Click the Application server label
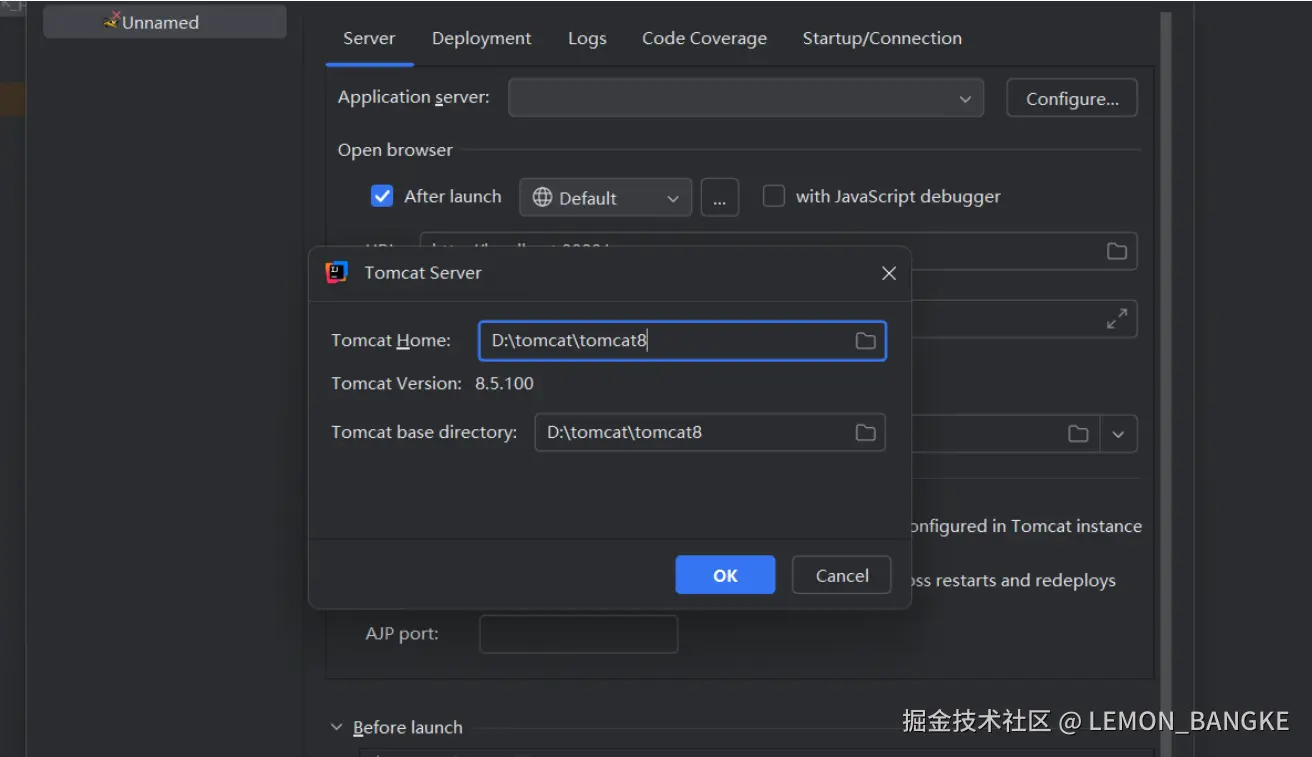The height and width of the screenshot is (757, 1312). (x=414, y=97)
